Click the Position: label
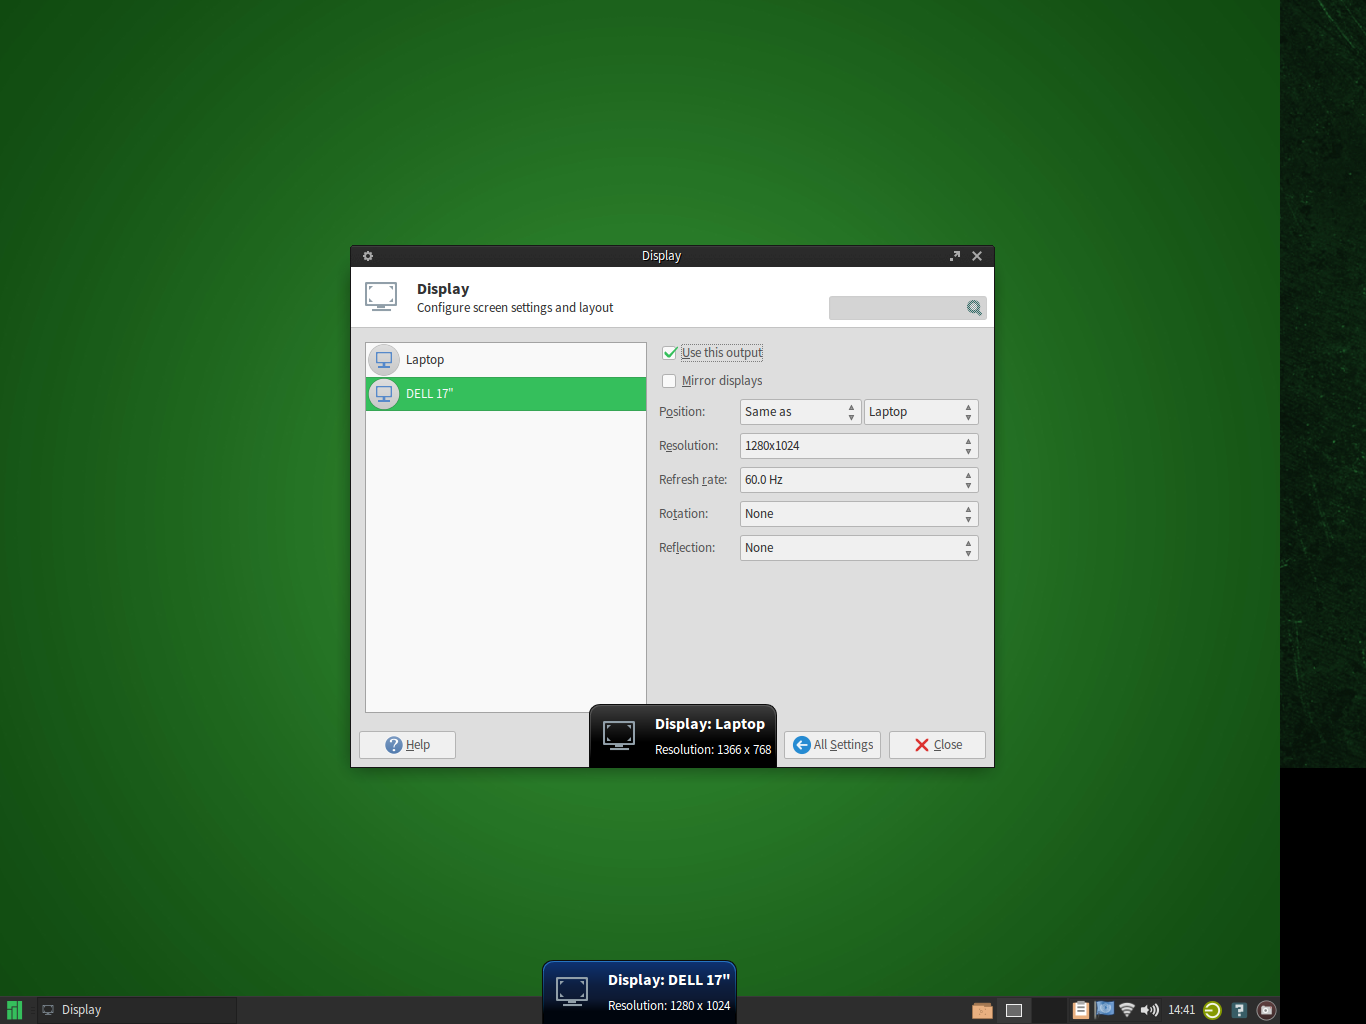This screenshot has width=1366, height=1024. [x=682, y=412]
